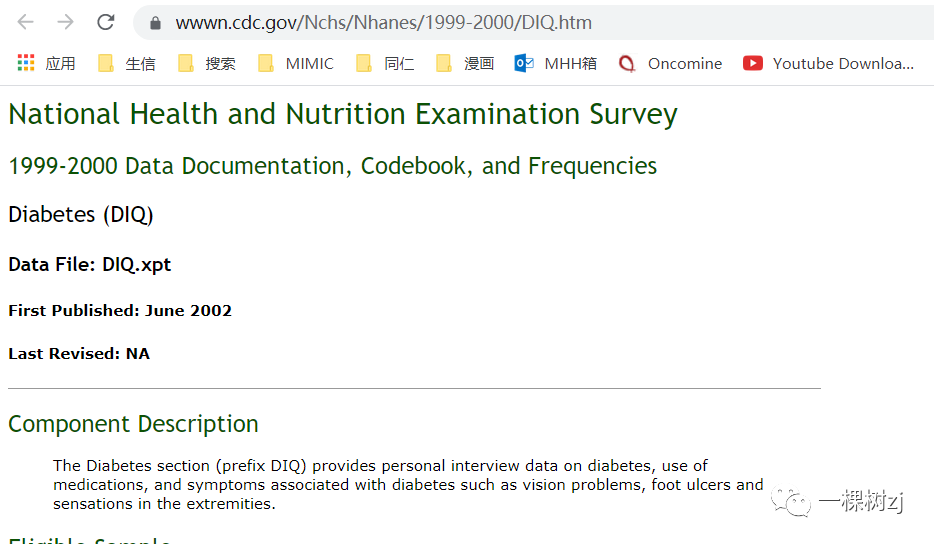
Task: Open the Youtube Download bookmark
Action: click(x=829, y=63)
